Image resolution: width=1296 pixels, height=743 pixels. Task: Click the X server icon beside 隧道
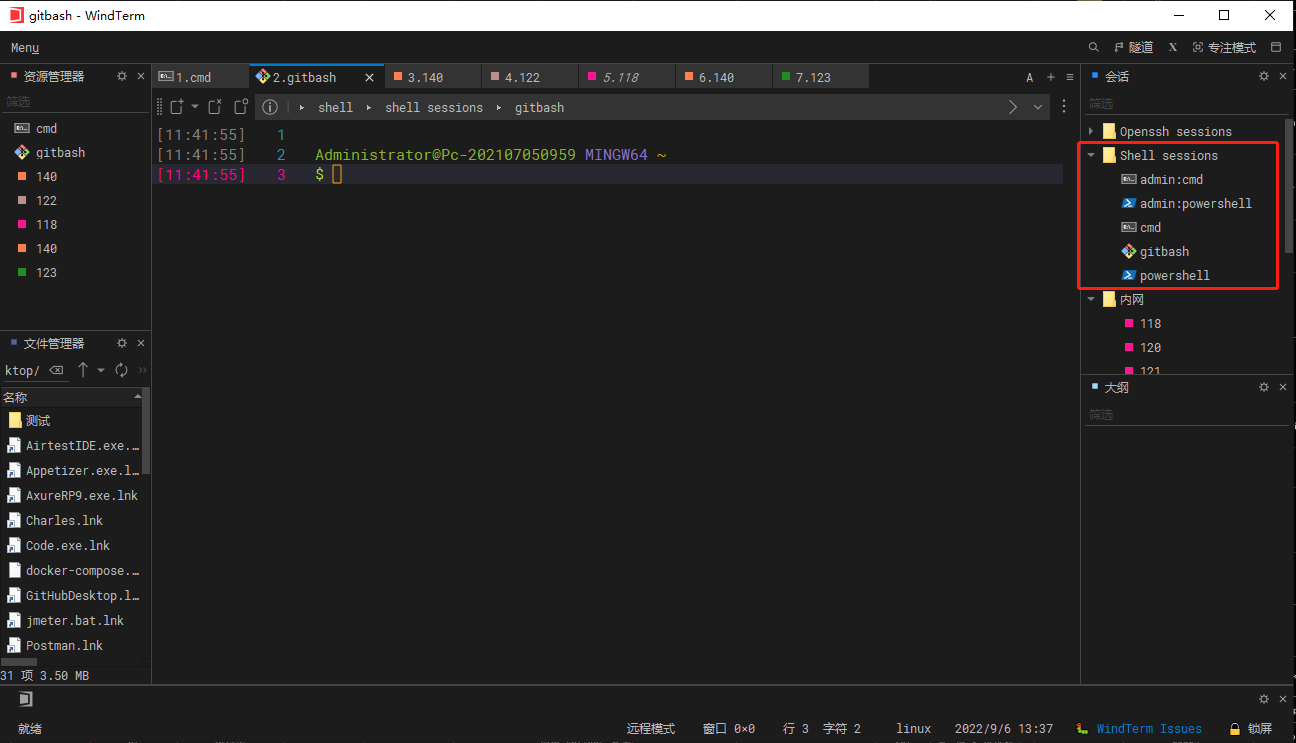(x=1173, y=47)
